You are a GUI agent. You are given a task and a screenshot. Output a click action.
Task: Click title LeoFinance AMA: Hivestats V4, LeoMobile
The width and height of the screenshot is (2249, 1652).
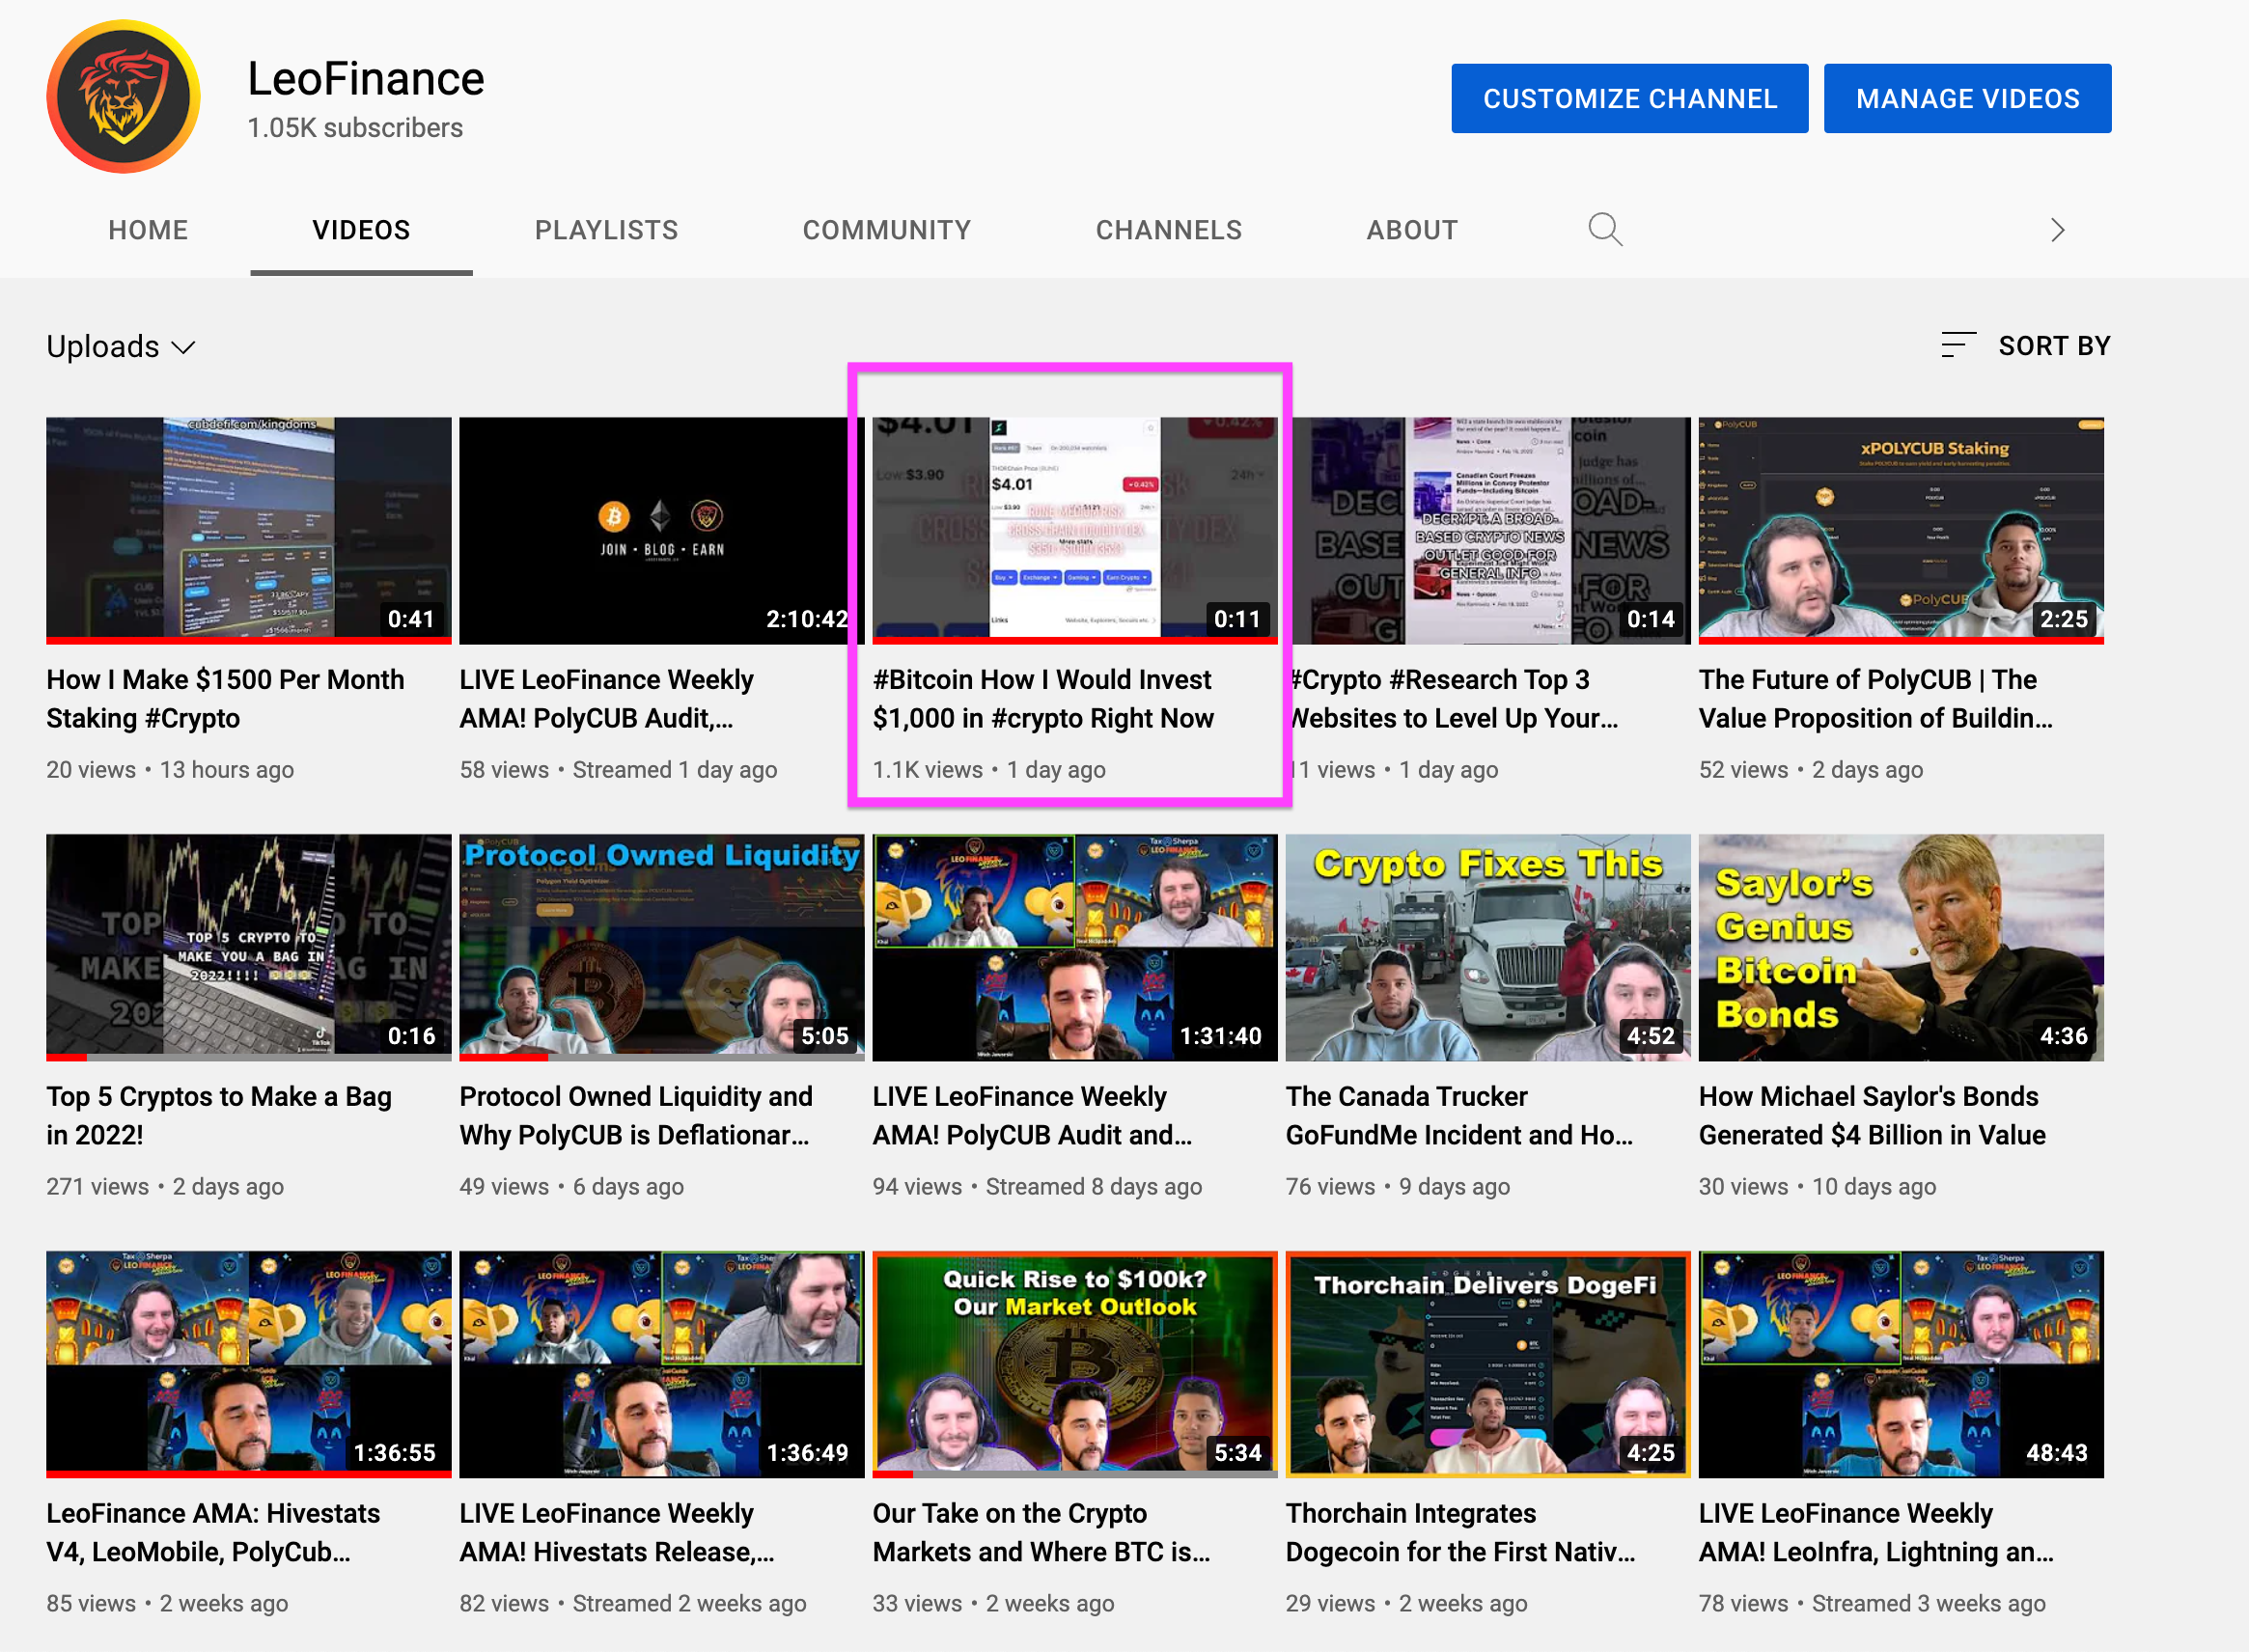click(x=213, y=1532)
